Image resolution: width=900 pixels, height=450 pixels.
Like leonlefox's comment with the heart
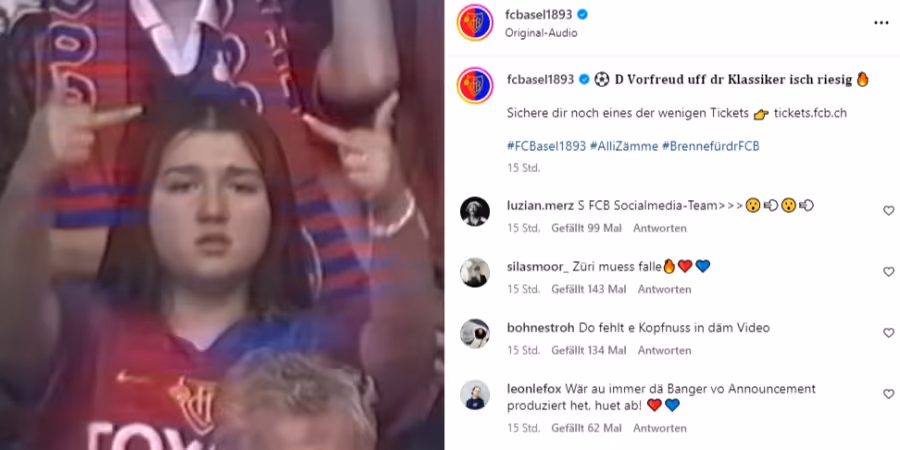pos(889,394)
